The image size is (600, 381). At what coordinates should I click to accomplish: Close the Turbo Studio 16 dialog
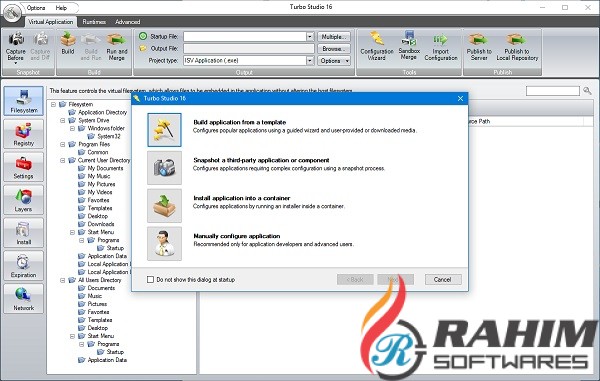460,98
